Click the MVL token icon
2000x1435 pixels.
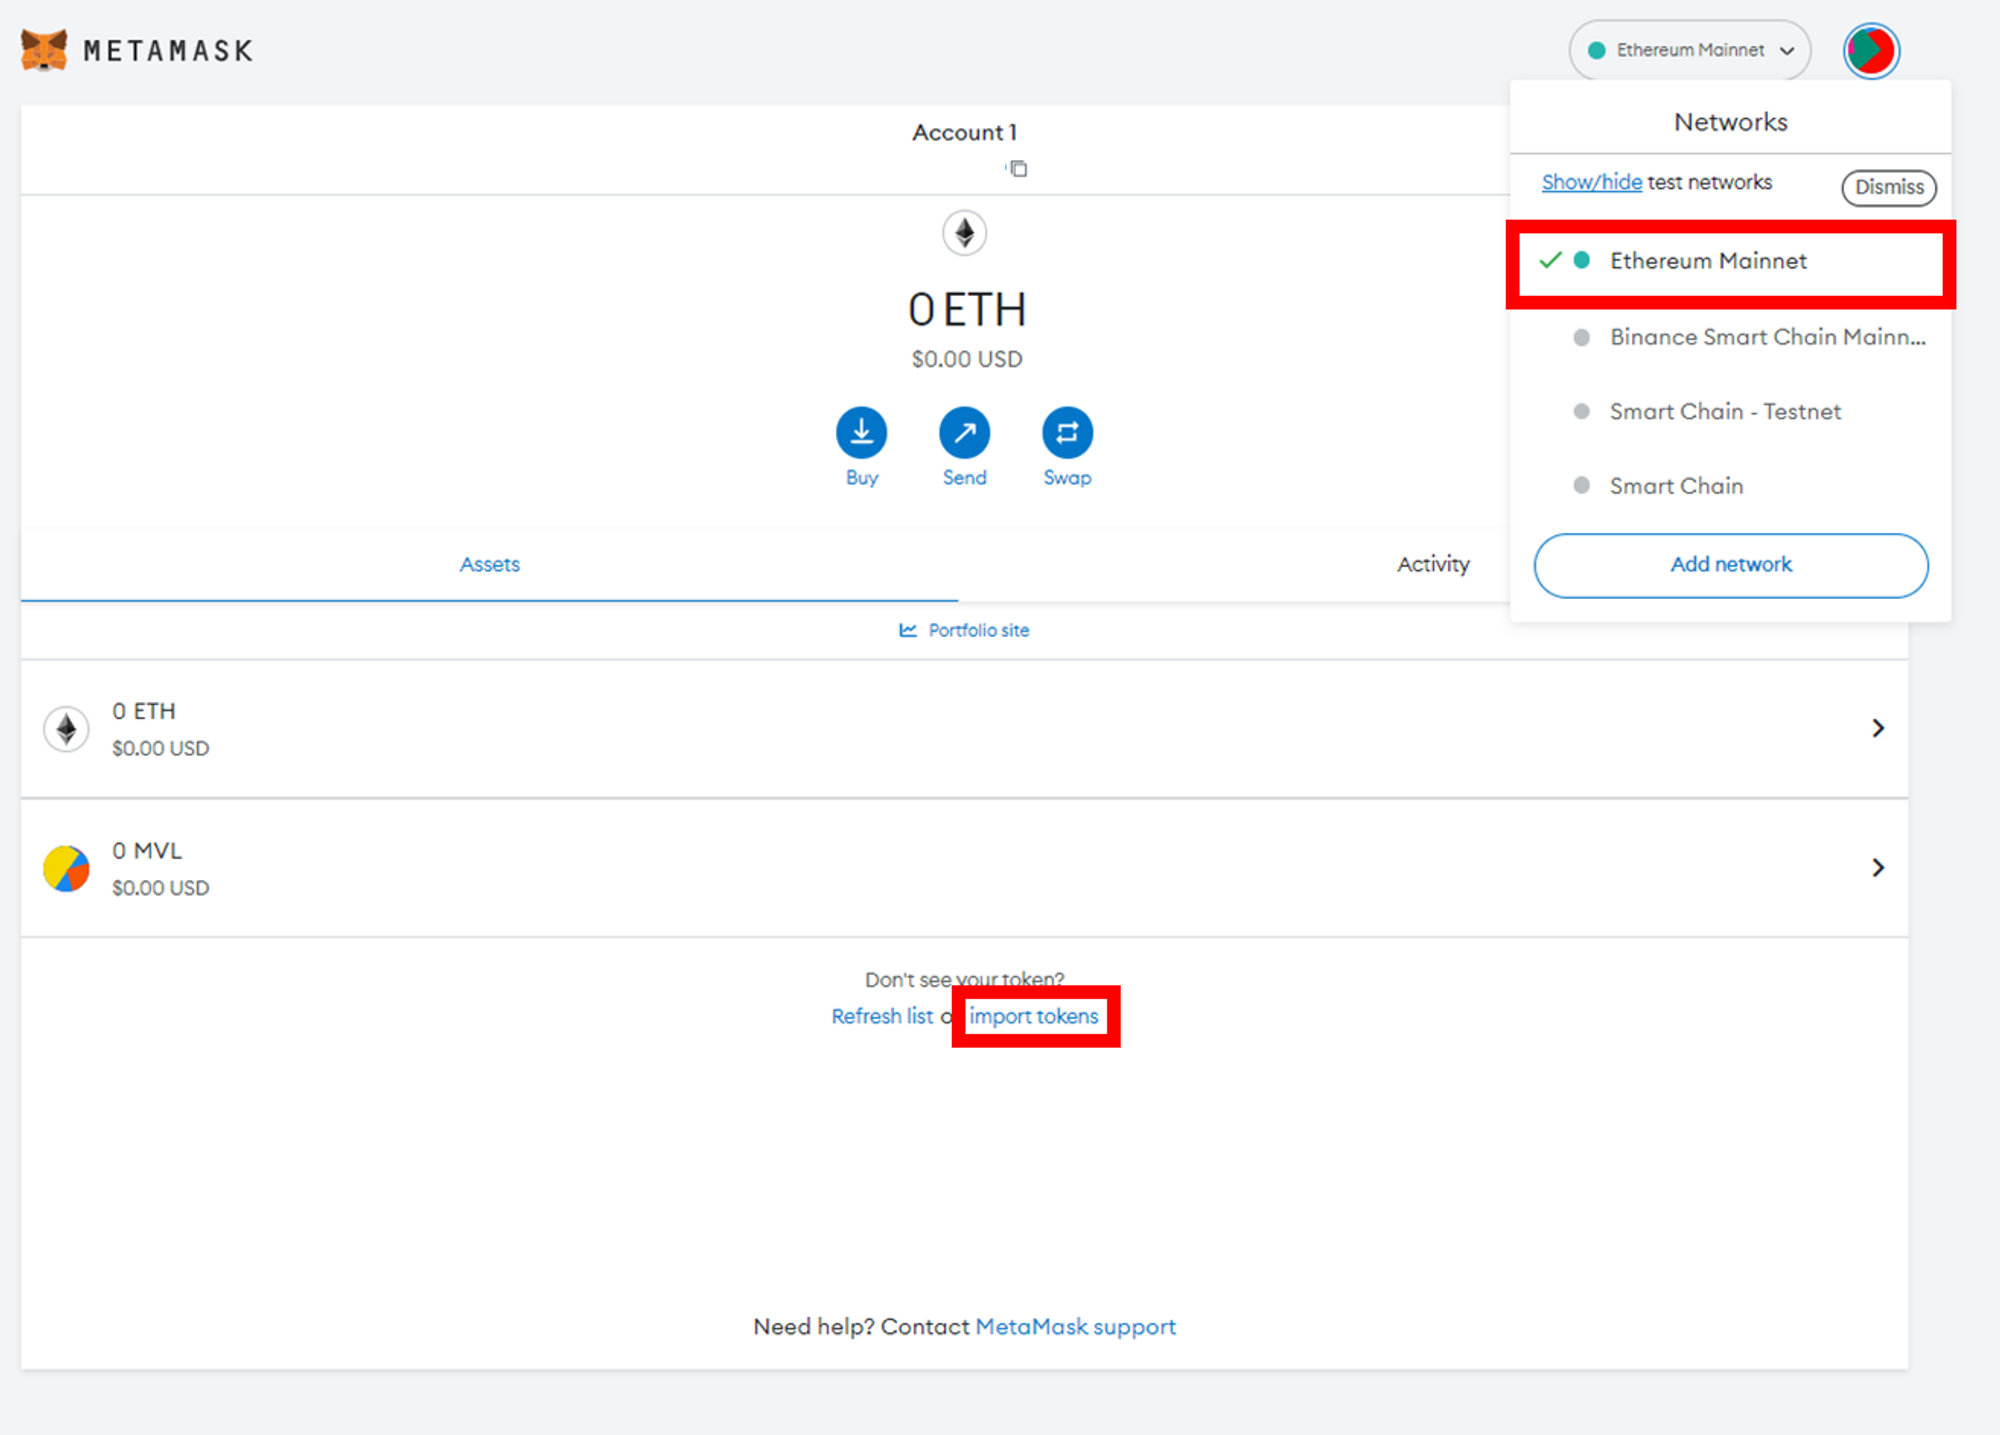tap(66, 868)
